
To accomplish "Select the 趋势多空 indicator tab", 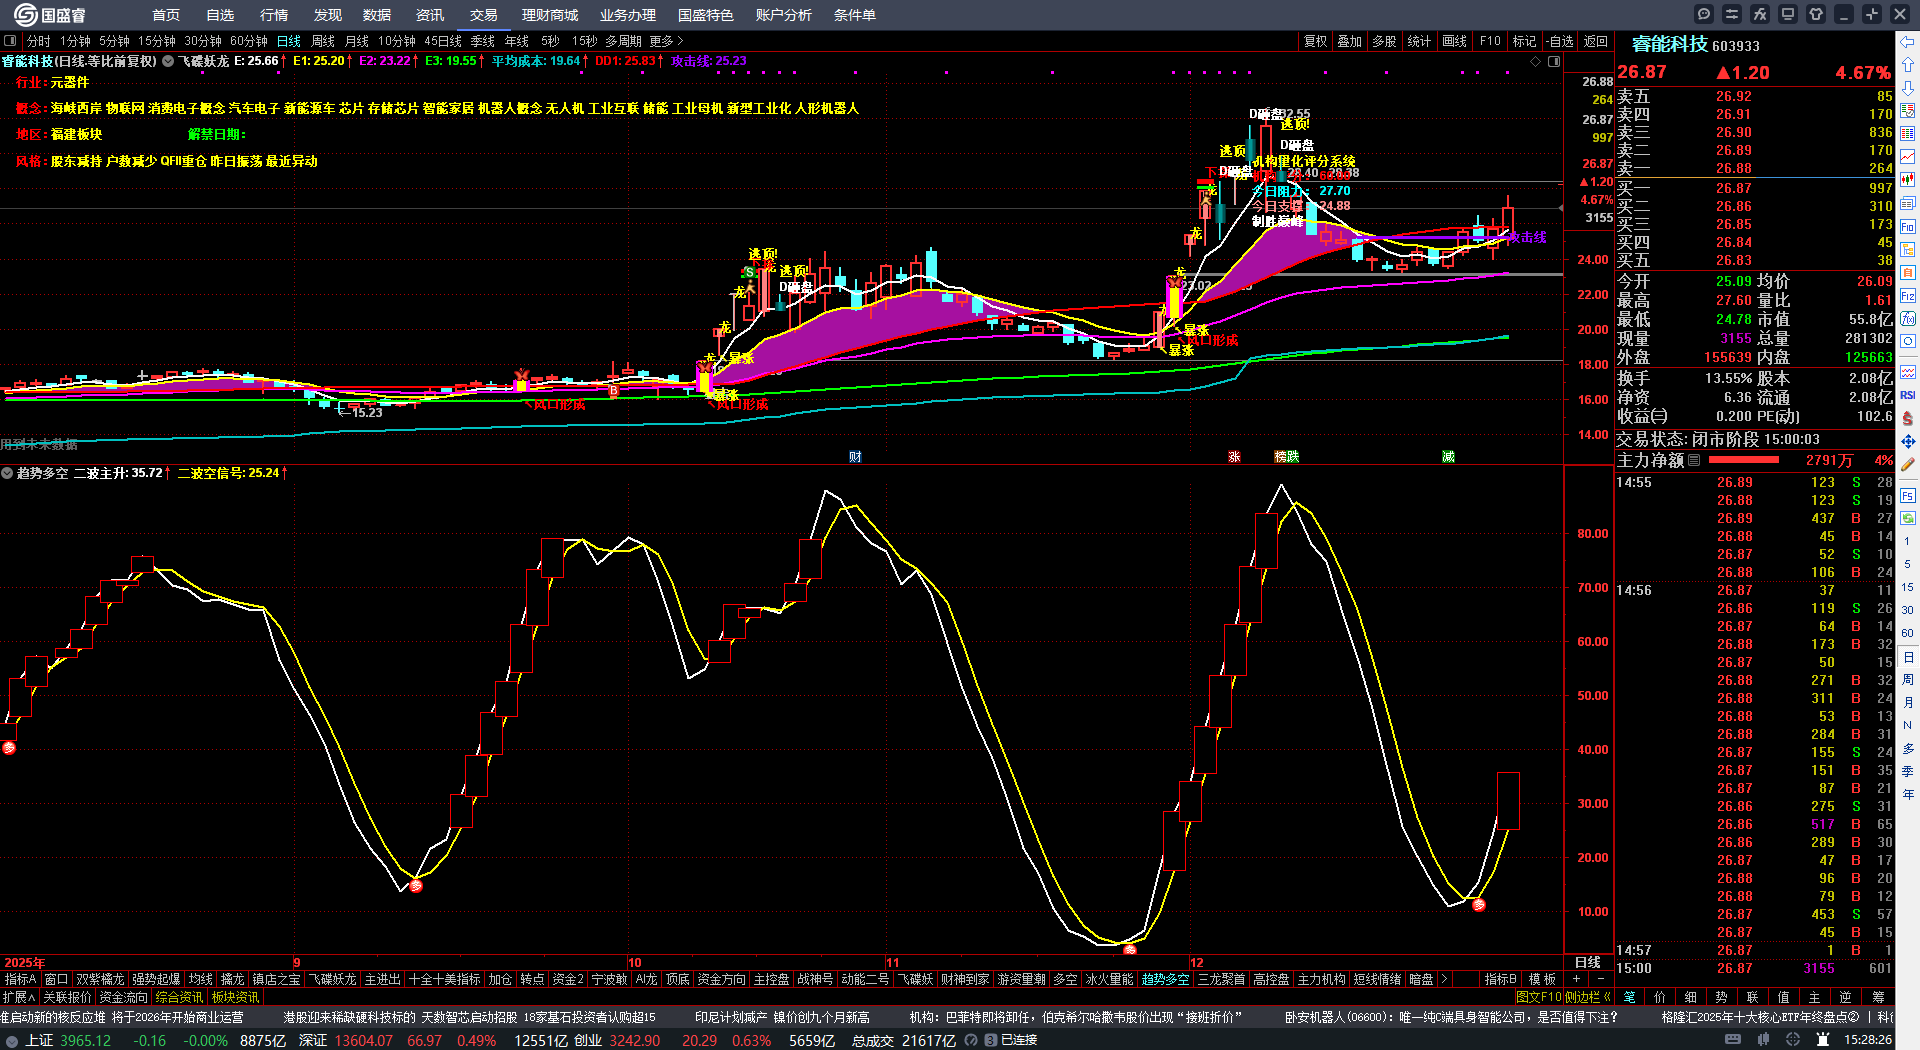I will (x=1166, y=979).
